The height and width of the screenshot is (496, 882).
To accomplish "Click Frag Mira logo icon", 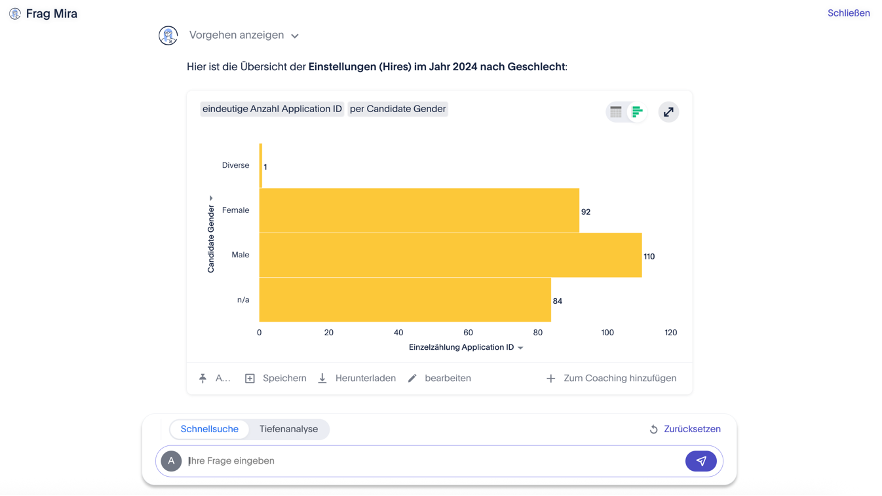I will coord(15,14).
